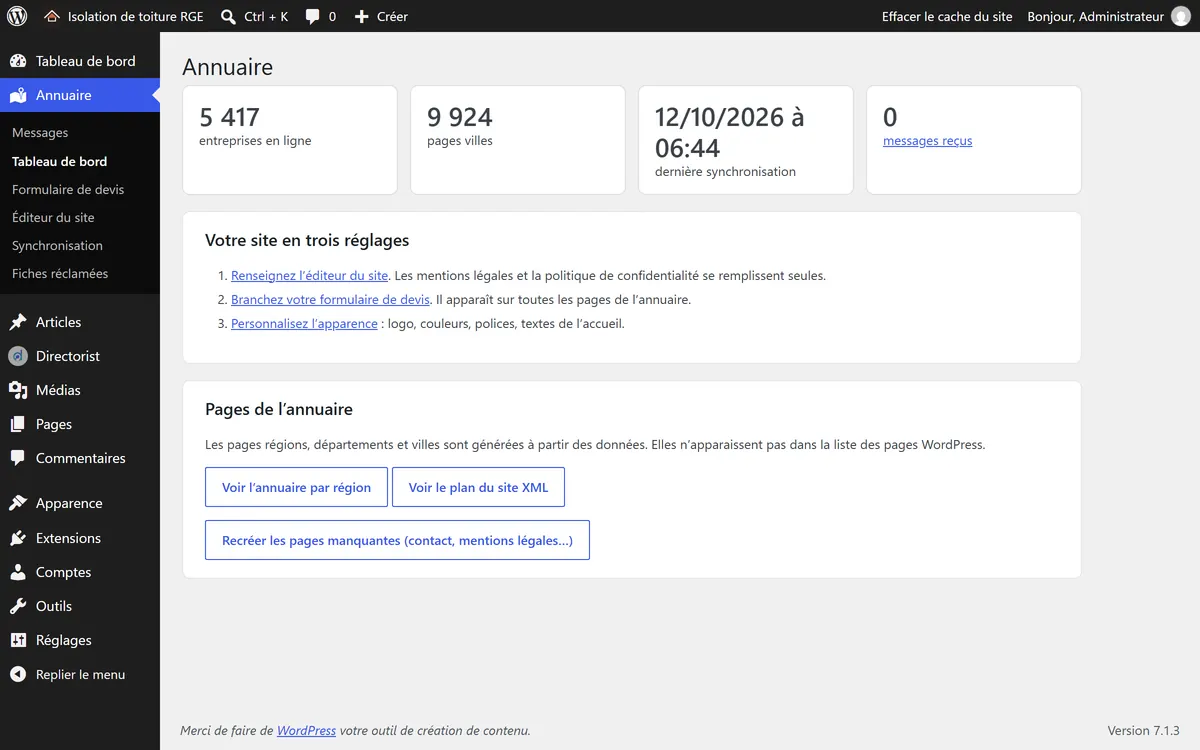Open the comments bubble icon in the top bar
Screen dimensions: 1200x750
click(313, 16)
